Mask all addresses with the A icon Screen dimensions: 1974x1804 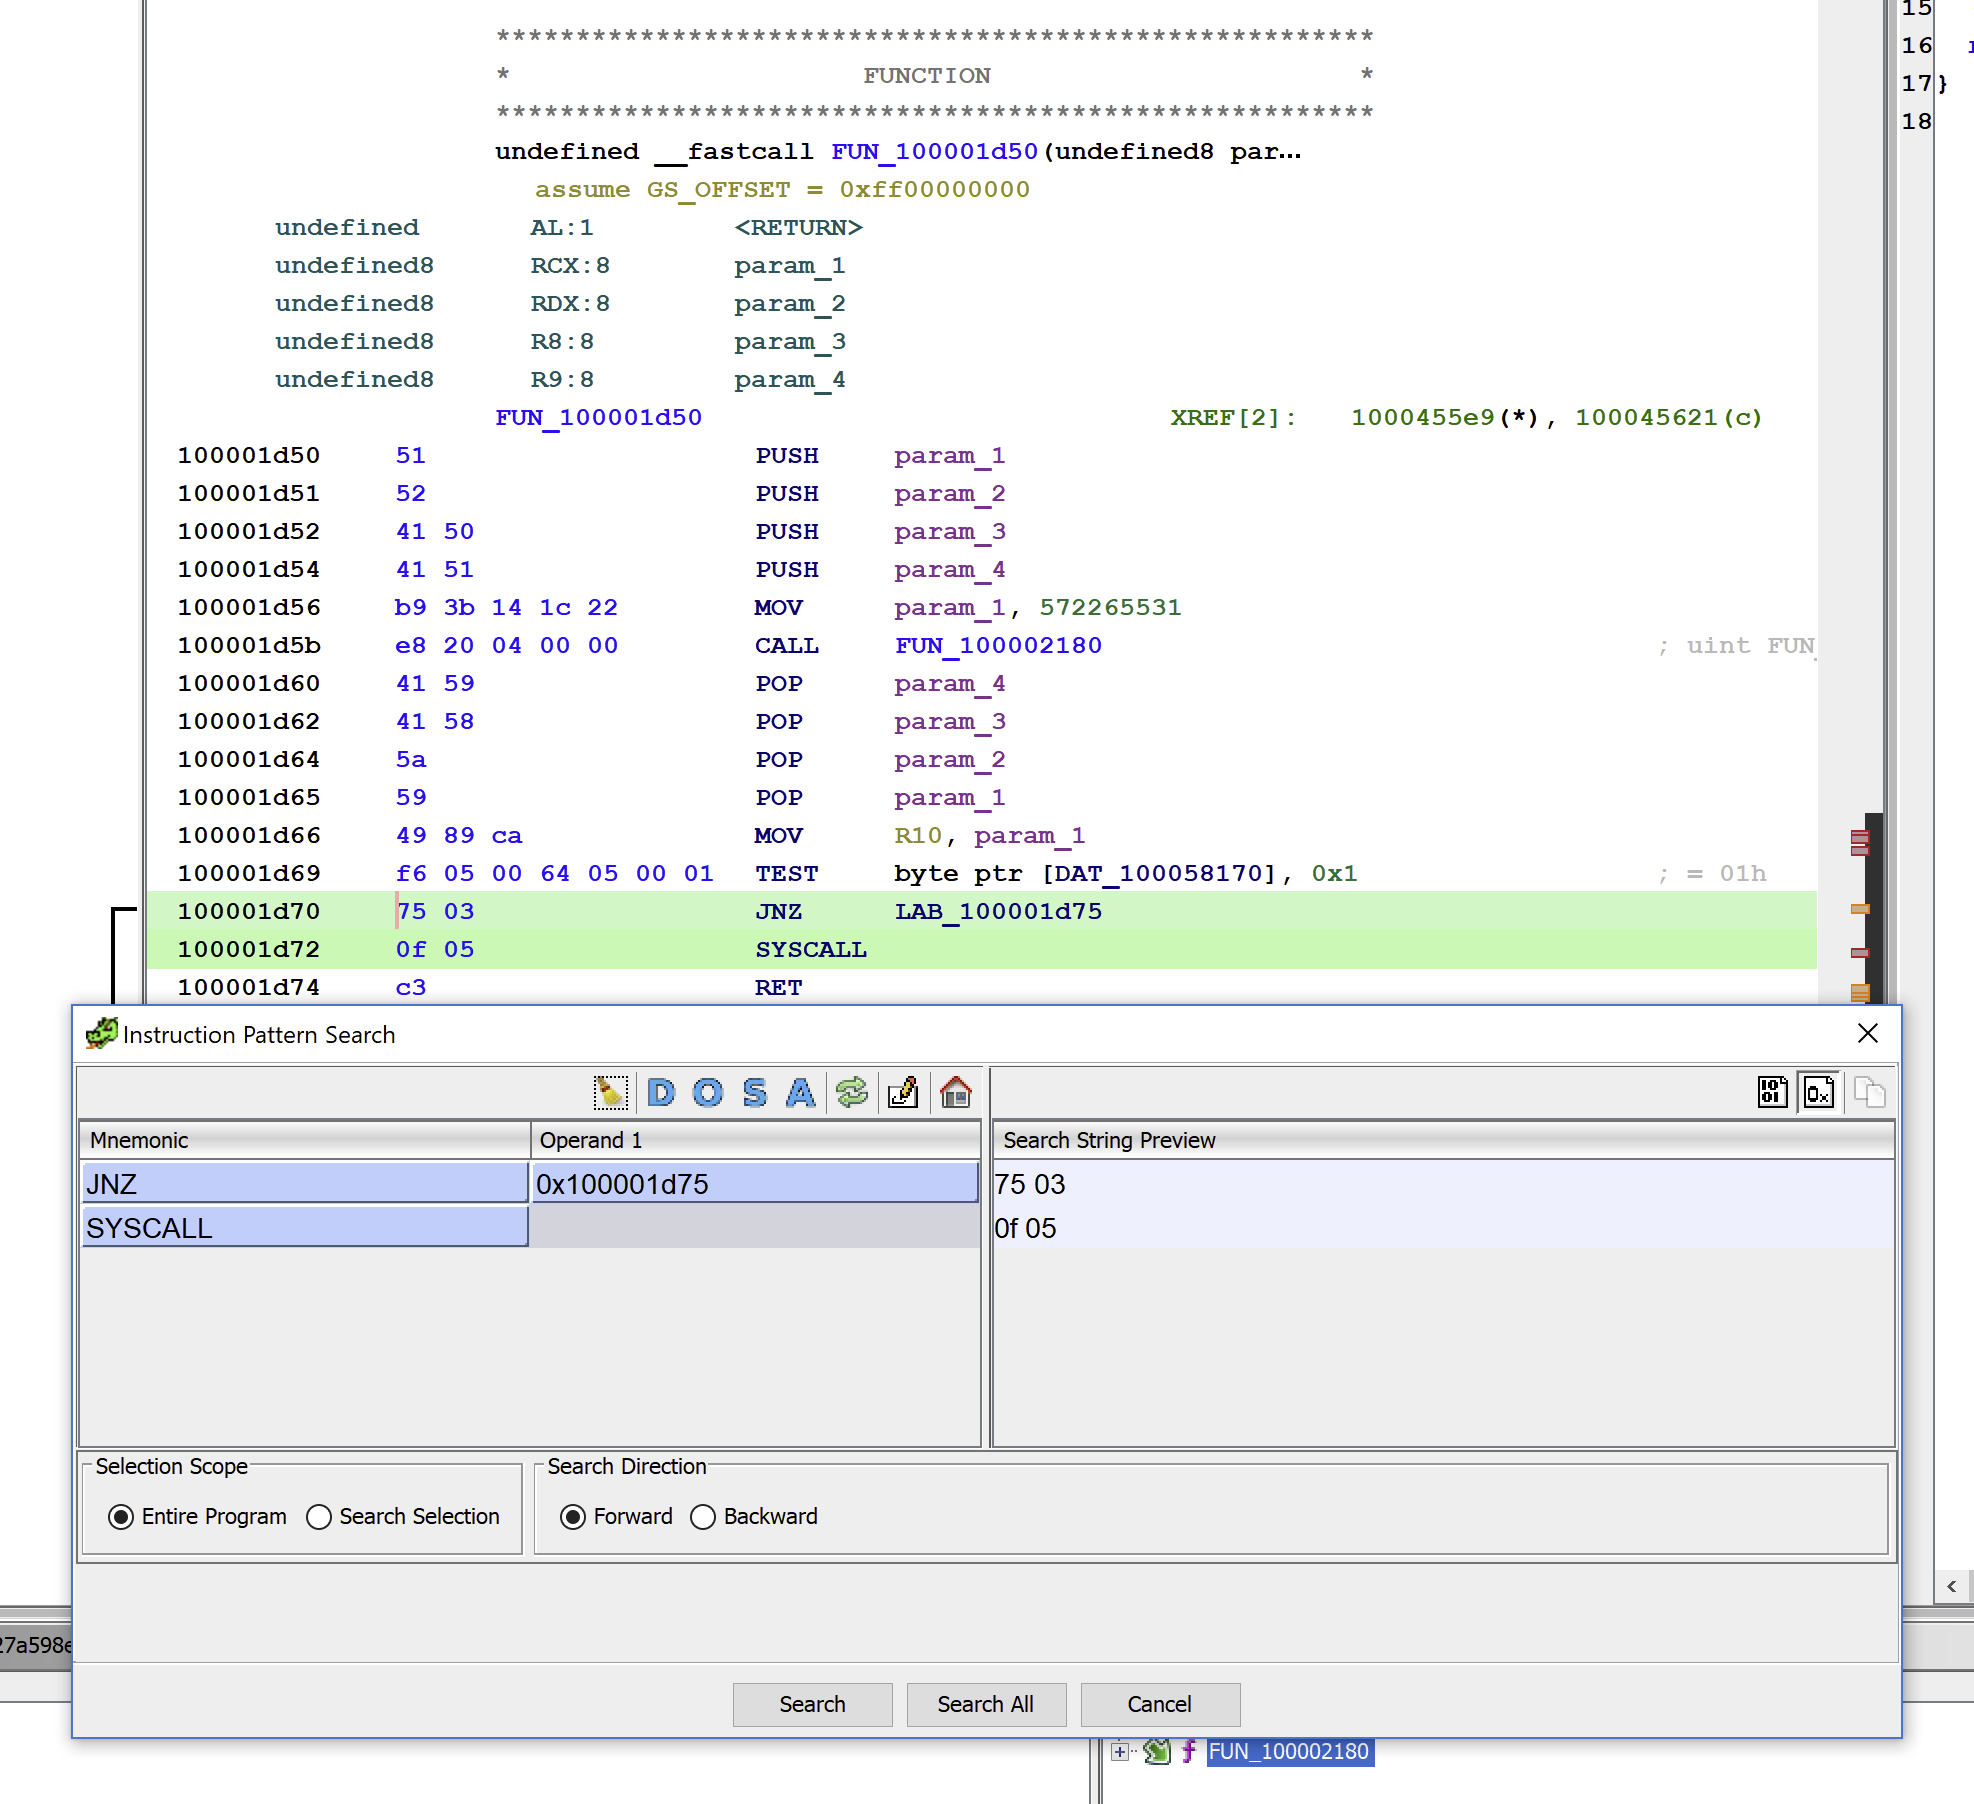click(801, 1092)
